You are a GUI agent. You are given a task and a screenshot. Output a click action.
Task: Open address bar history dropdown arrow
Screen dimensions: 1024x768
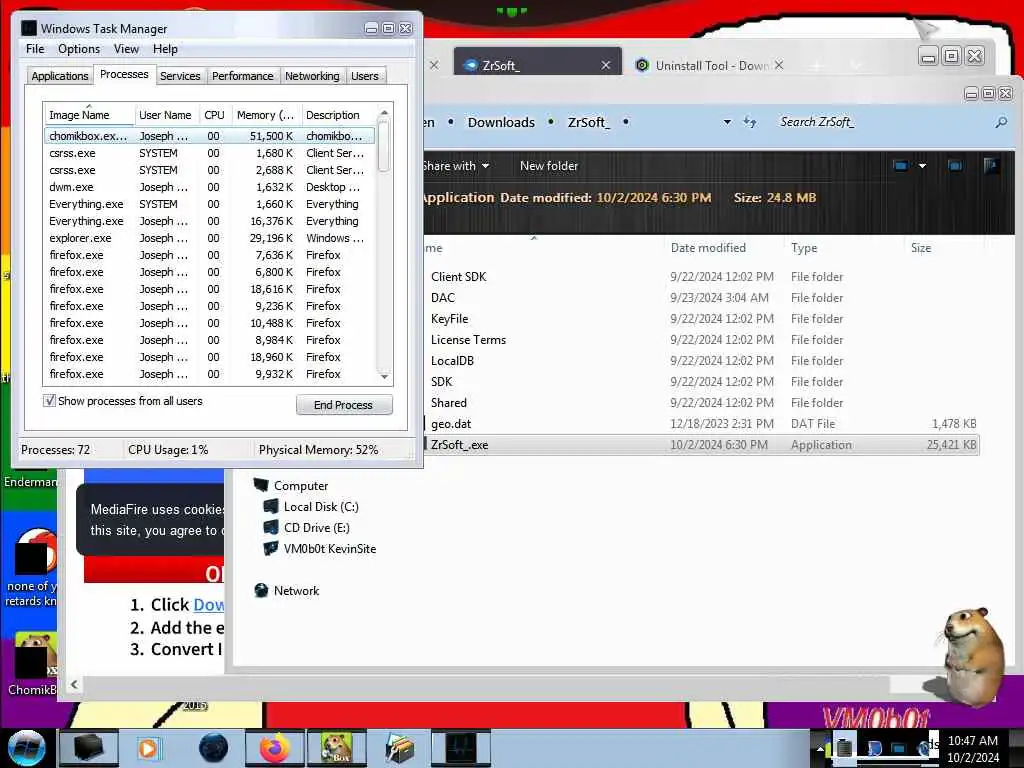pyautogui.click(x=727, y=122)
